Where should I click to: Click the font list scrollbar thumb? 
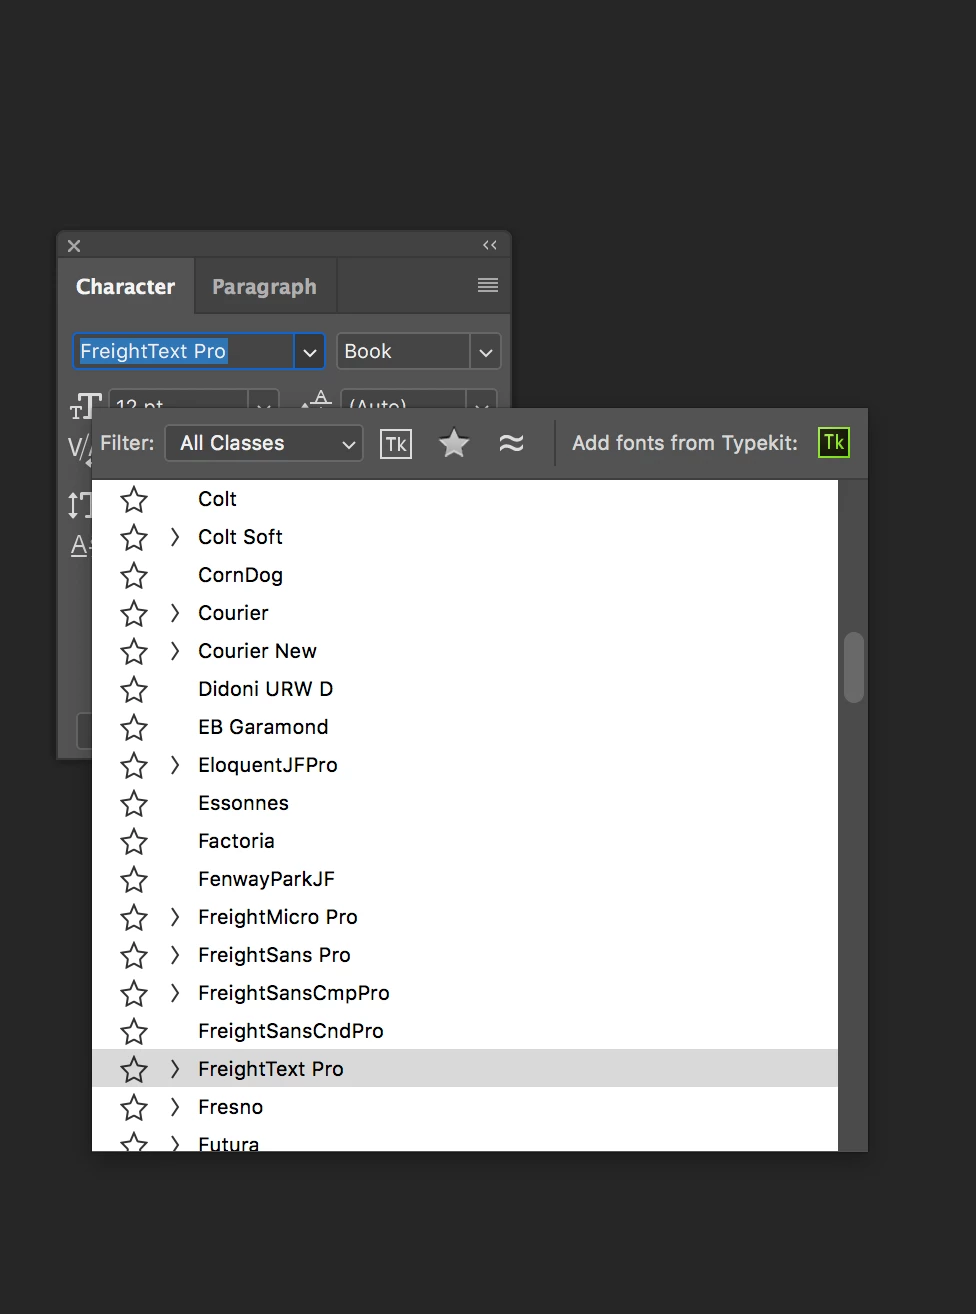tap(854, 667)
